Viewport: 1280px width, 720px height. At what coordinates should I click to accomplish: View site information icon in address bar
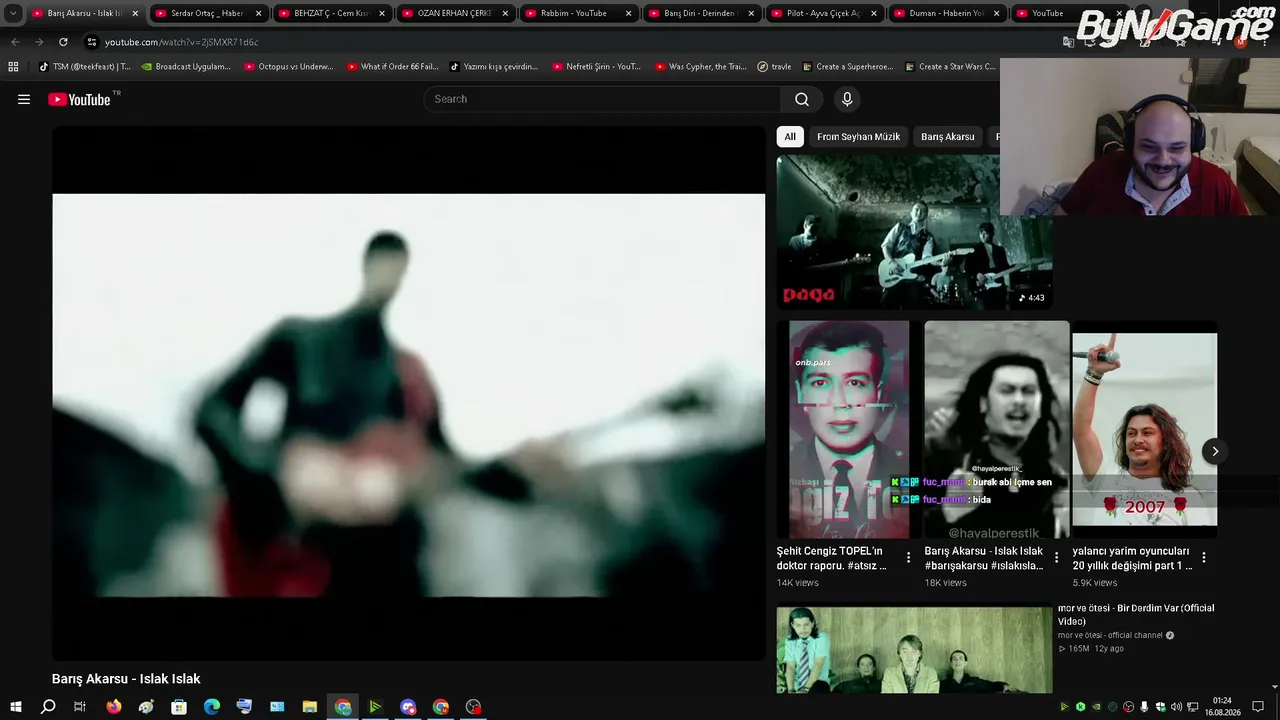click(x=92, y=42)
